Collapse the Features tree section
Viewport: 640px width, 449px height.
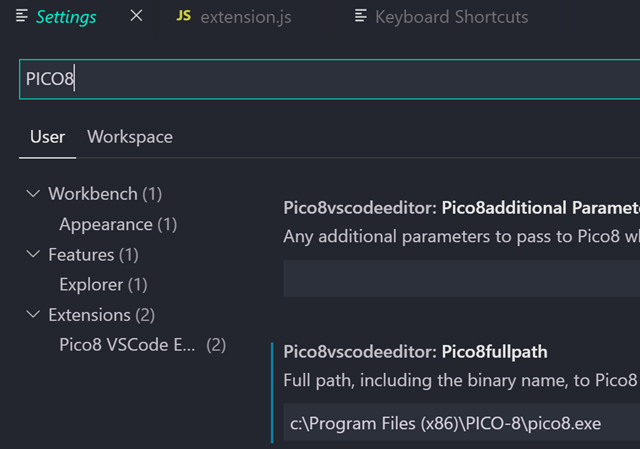click(33, 254)
